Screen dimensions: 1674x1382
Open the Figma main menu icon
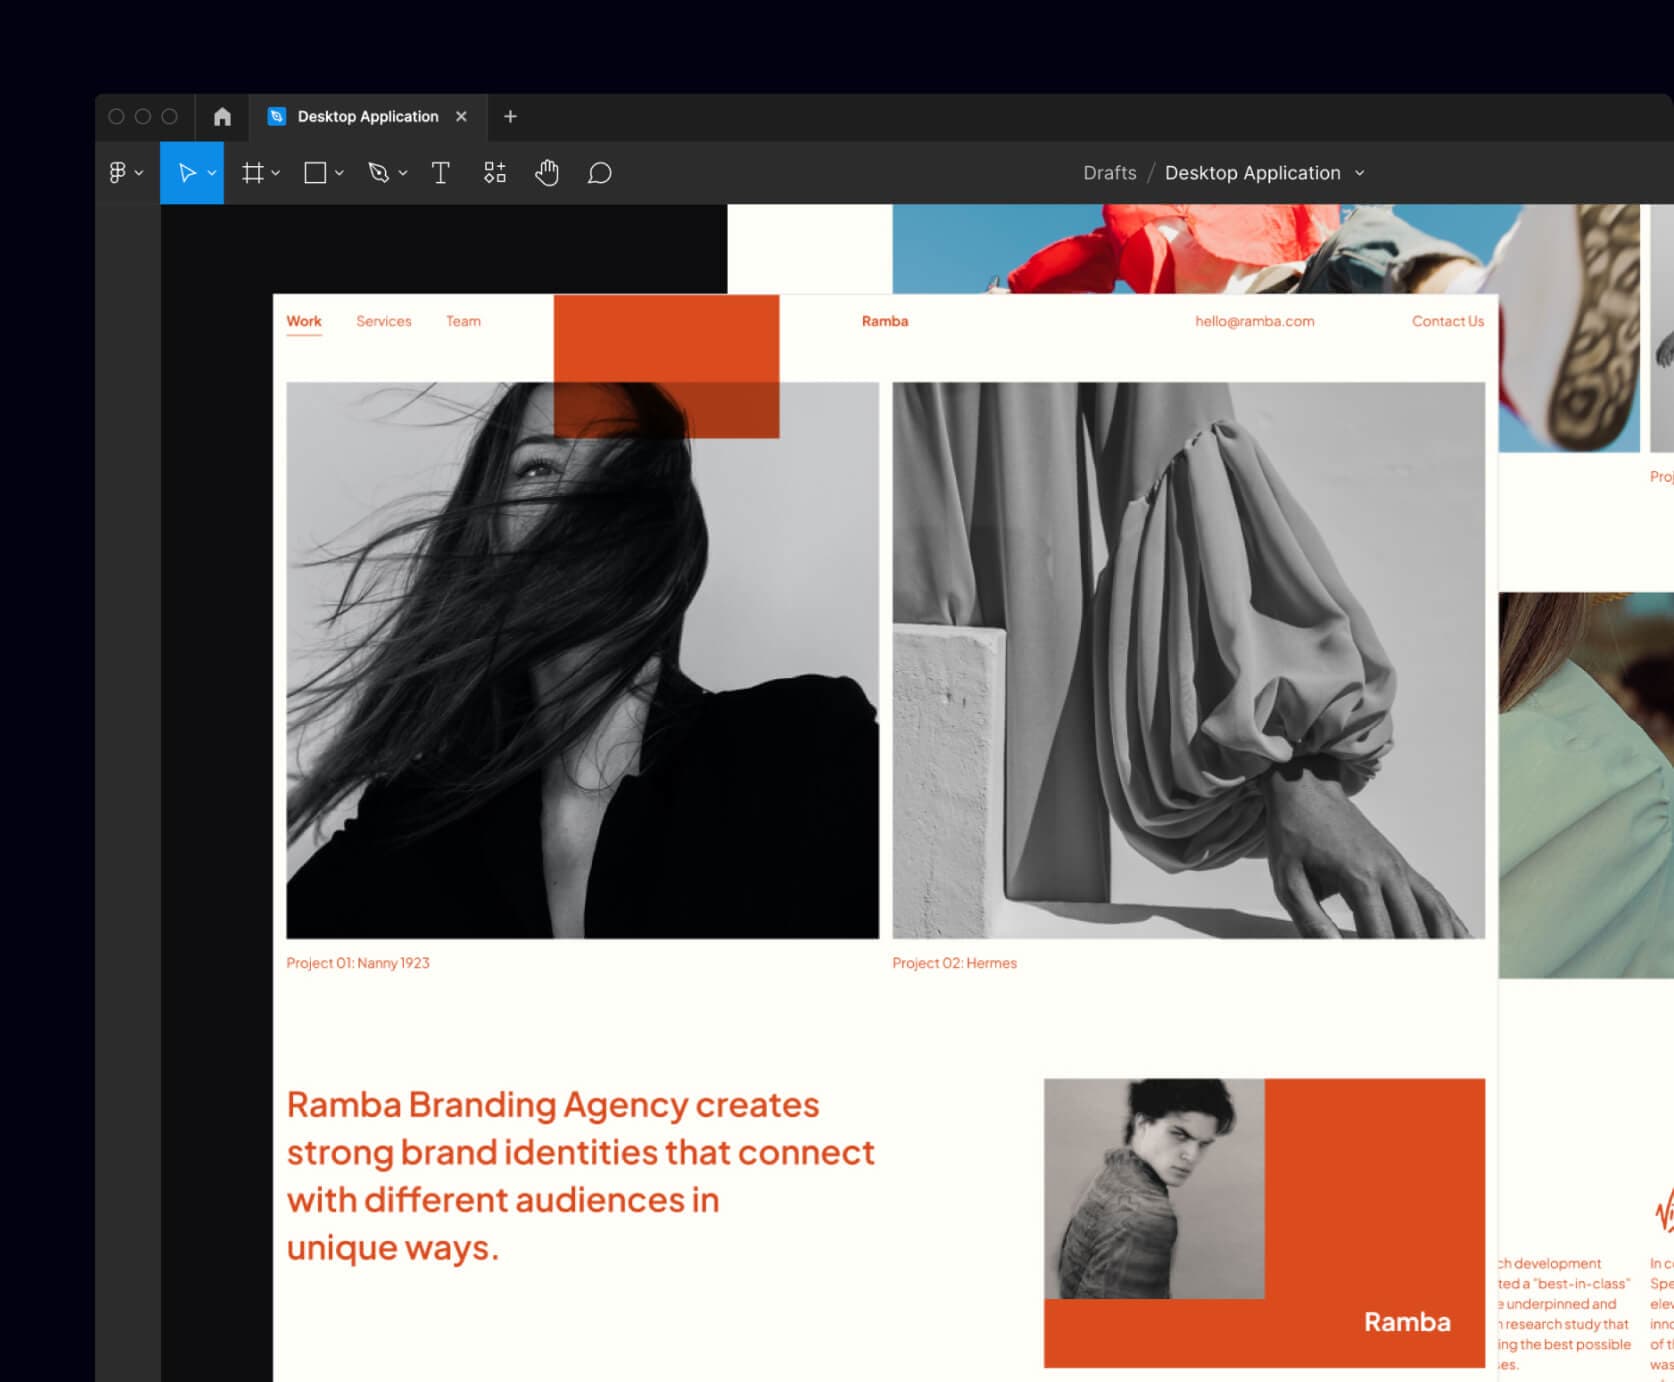118,173
